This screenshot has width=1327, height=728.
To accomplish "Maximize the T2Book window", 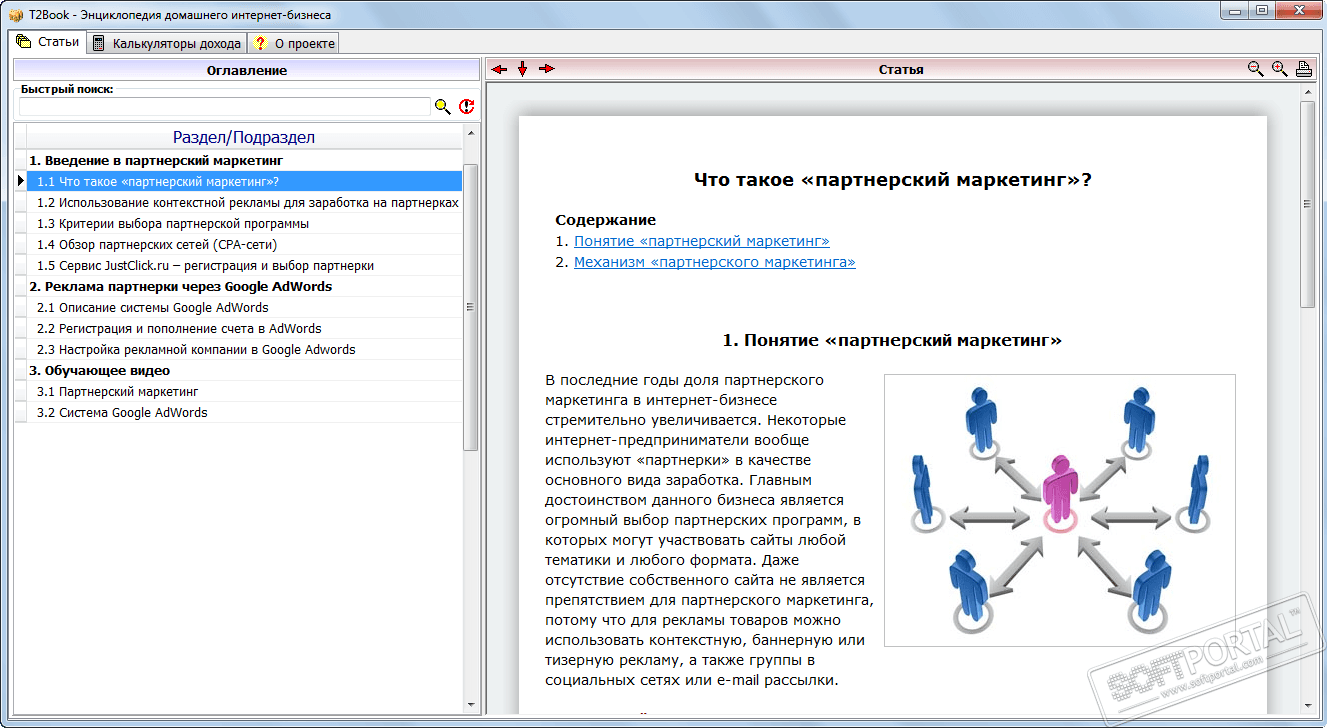I will pyautogui.click(x=1263, y=10).
